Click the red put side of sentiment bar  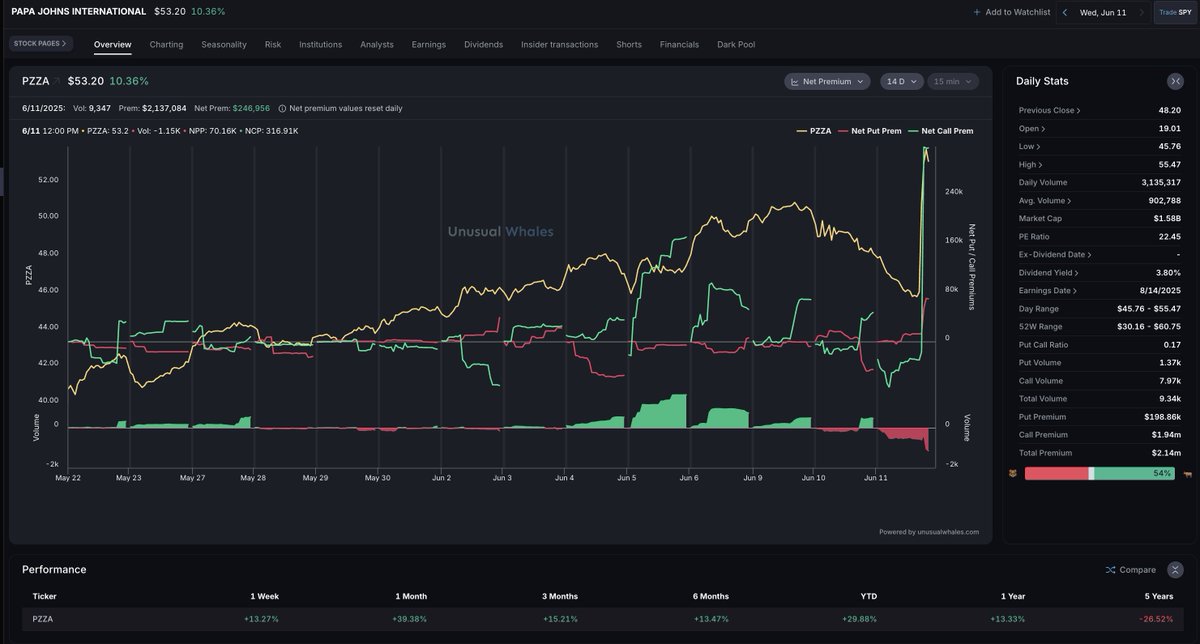coord(1056,473)
